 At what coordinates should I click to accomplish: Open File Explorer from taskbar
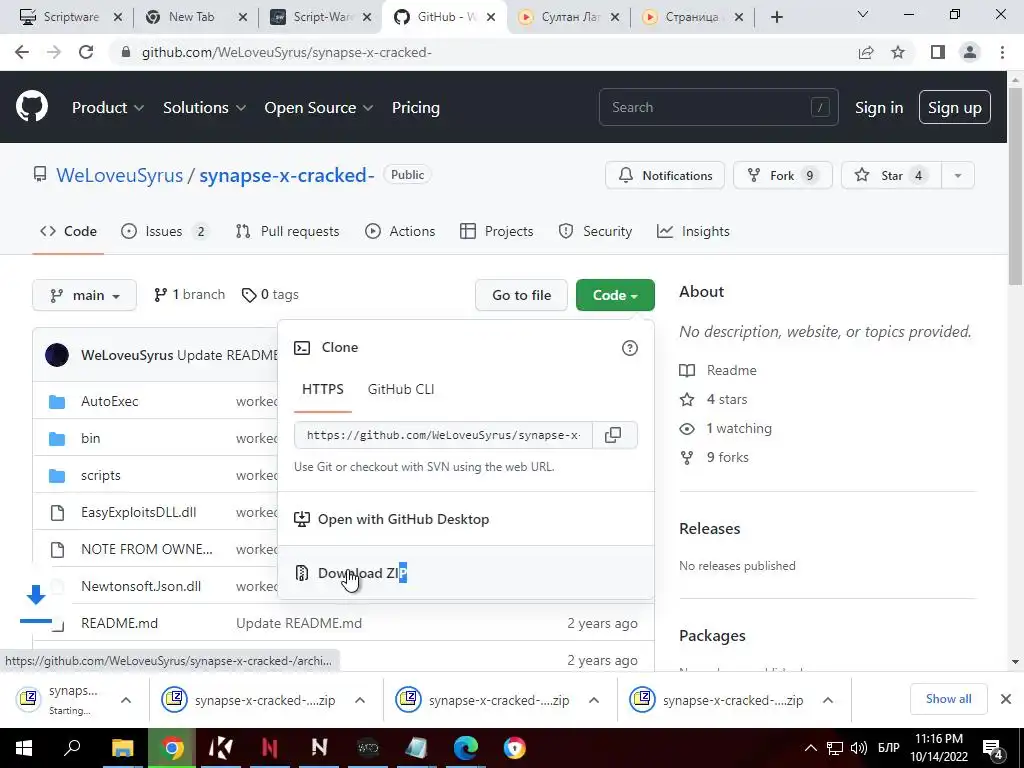(x=123, y=748)
